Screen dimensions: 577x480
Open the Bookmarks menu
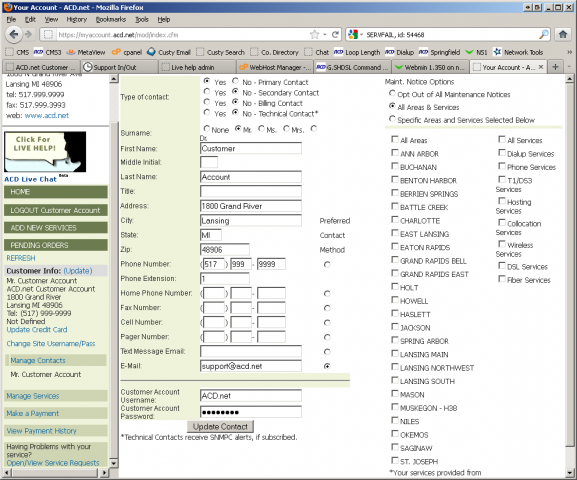(x=110, y=20)
